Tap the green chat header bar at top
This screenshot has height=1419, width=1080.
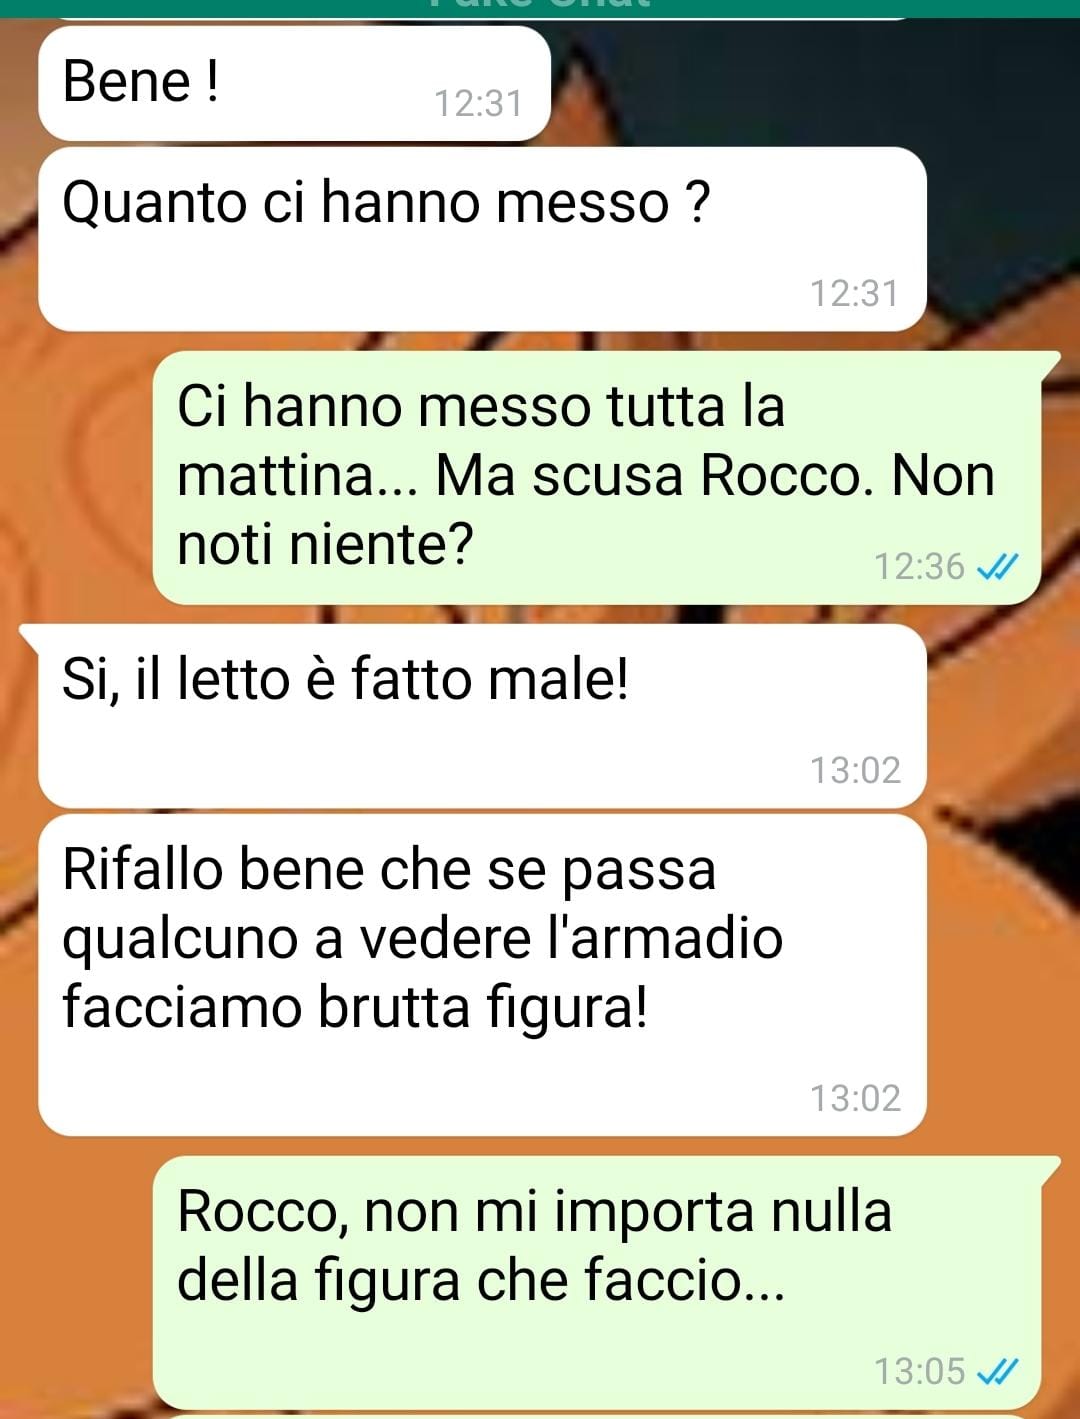click(540, 7)
